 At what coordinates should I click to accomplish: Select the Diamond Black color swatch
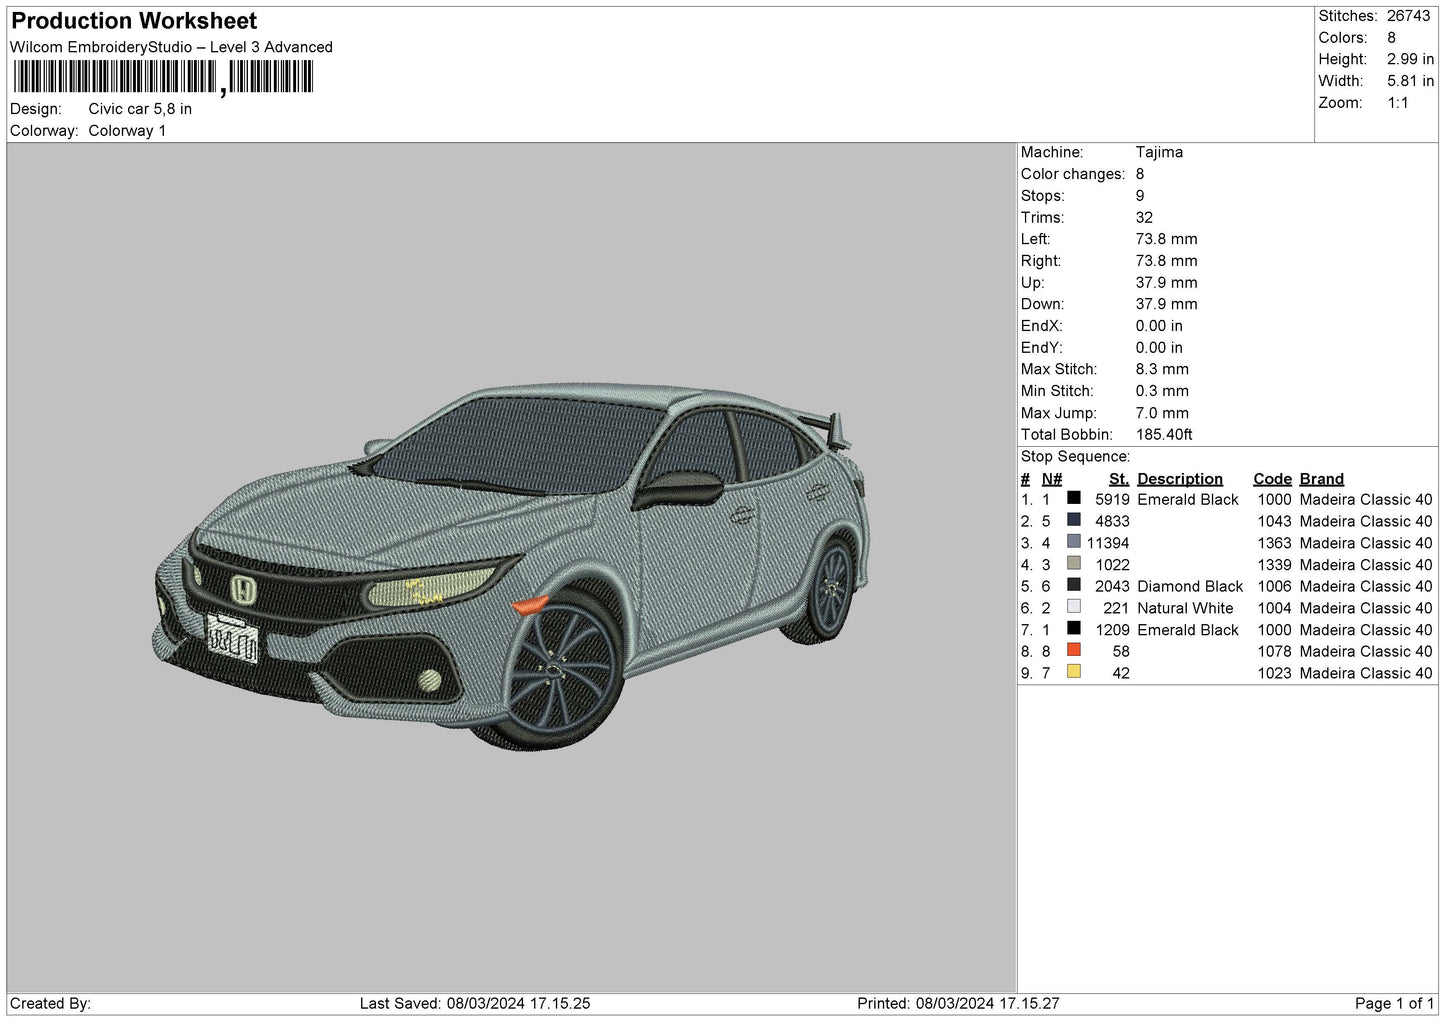(1074, 586)
